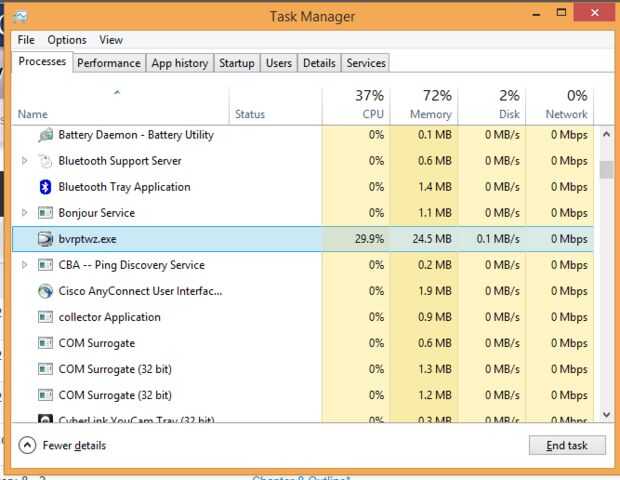Select Cisco AnyConnect User Interface row
620x480 pixels.
point(303,291)
